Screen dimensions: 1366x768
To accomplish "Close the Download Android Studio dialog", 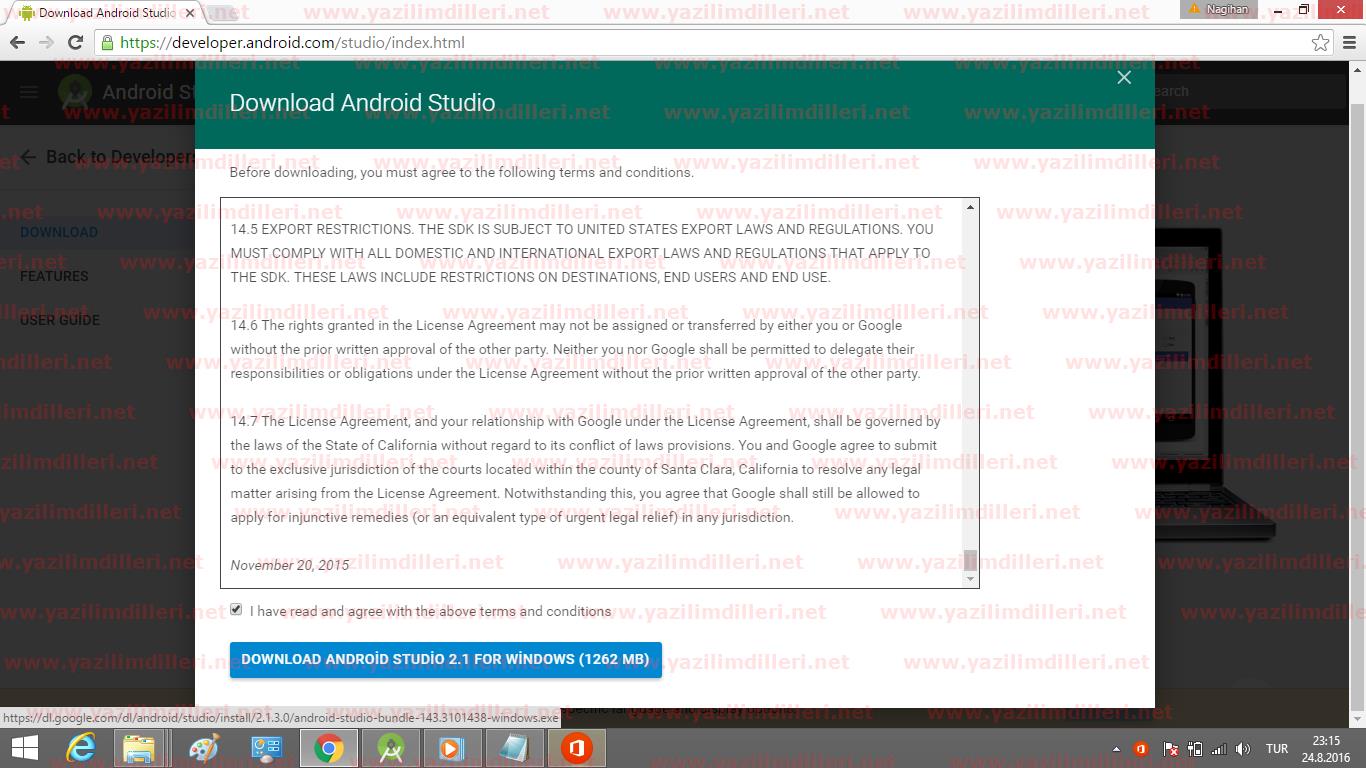I will [1124, 78].
